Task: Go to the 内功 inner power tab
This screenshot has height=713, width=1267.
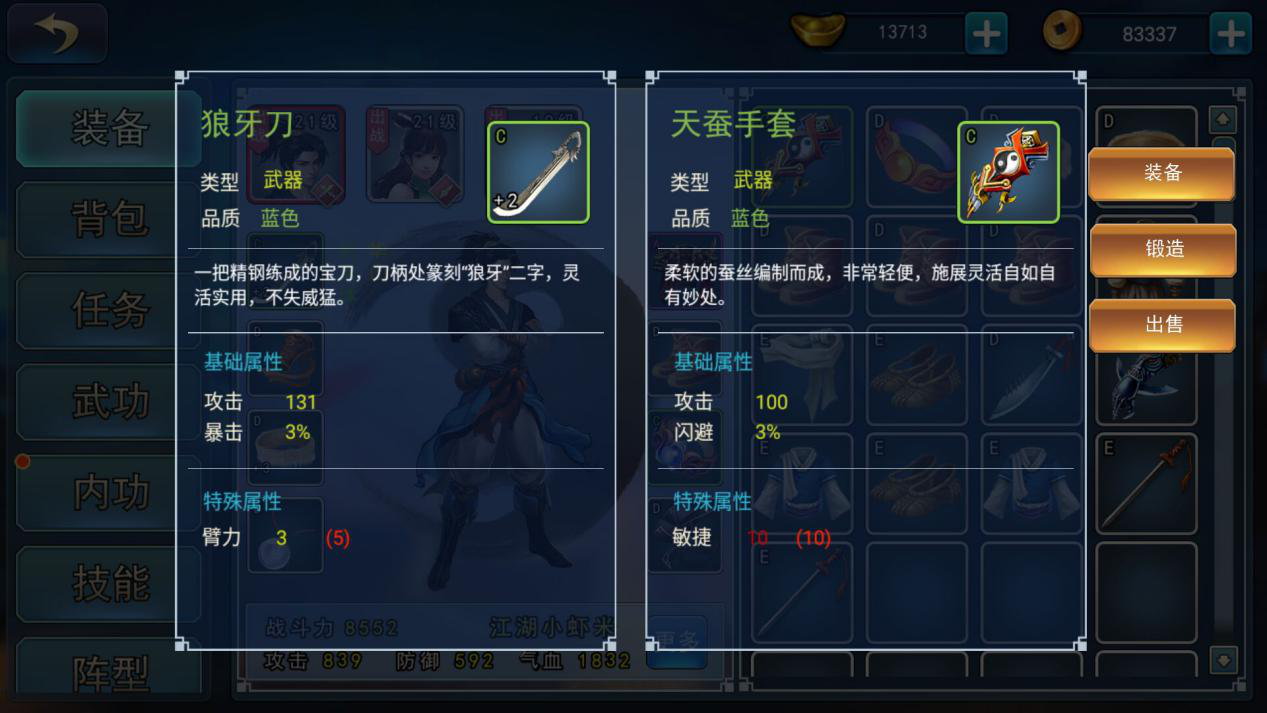Action: coord(108,492)
